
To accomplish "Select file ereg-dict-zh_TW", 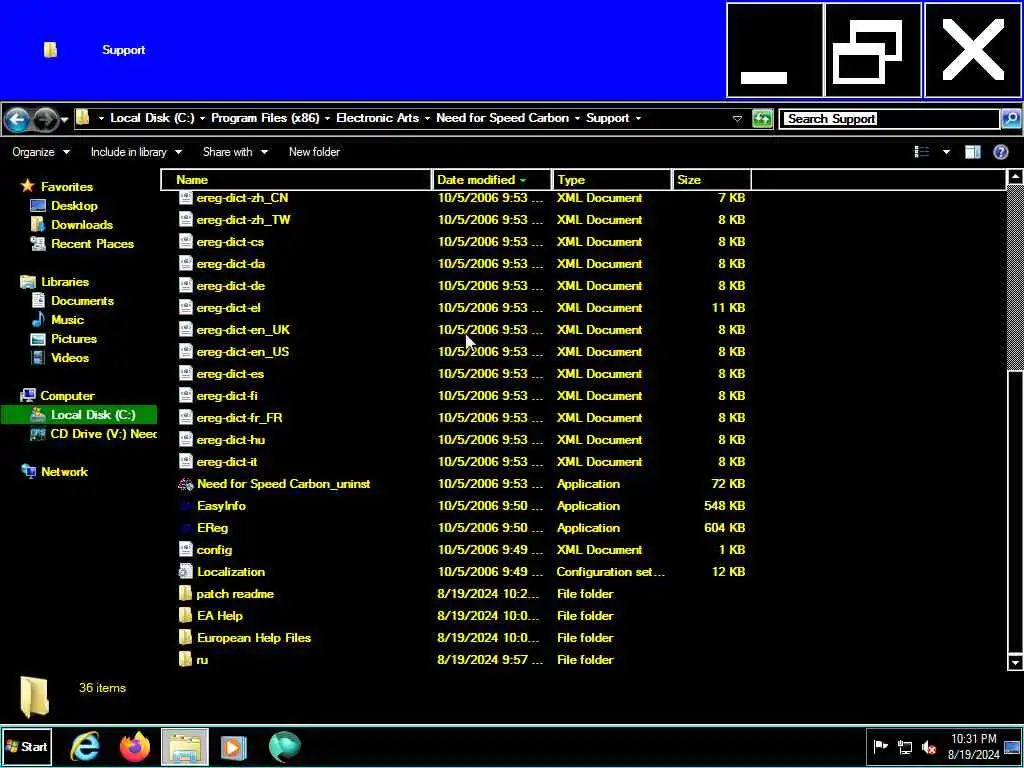I will click(x=243, y=220).
